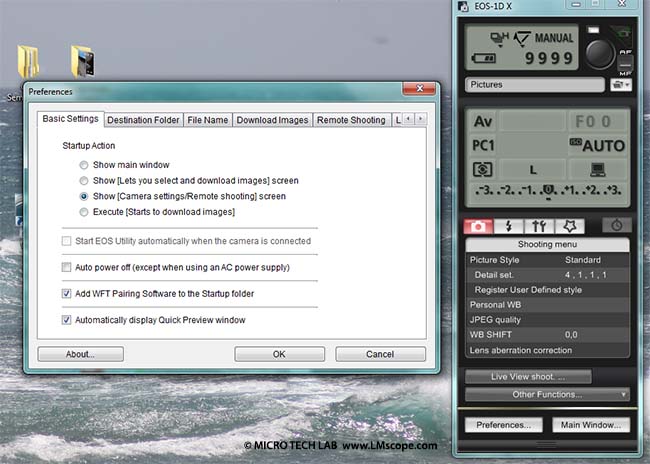This screenshot has width=650, height=464.
Task: Open the Shooting menu camera icon tab
Action: point(479,226)
